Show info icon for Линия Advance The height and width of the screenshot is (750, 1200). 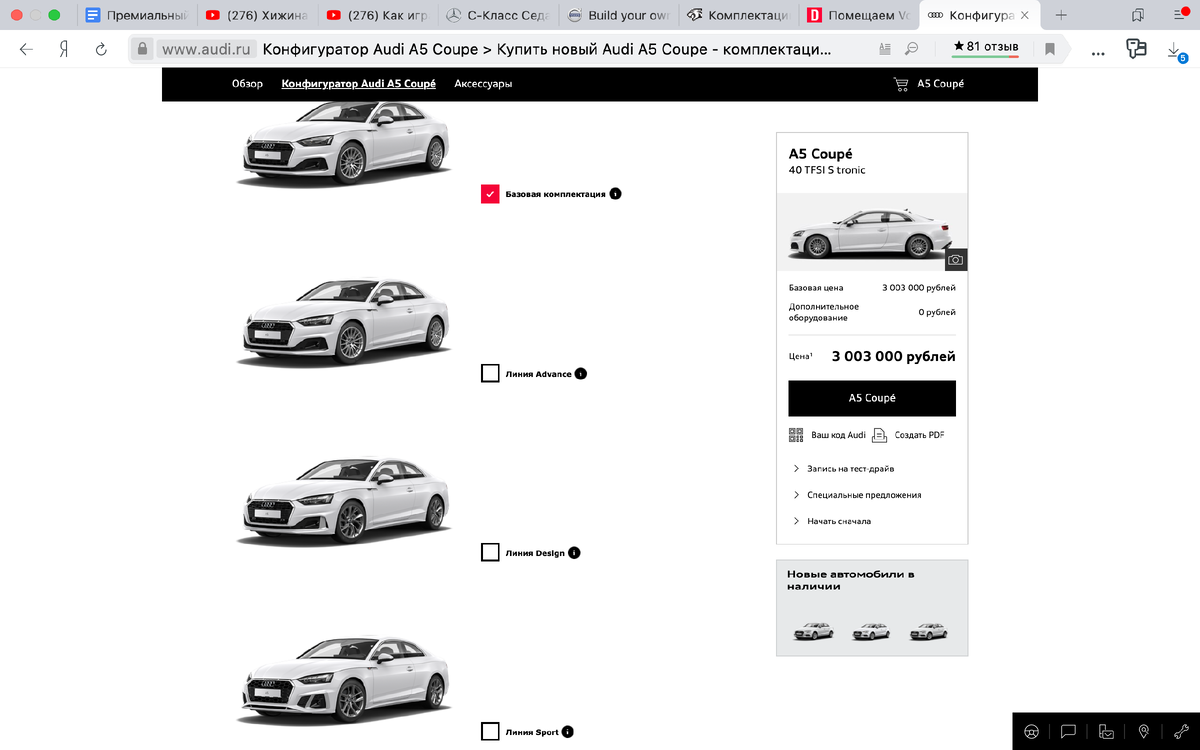coord(581,374)
